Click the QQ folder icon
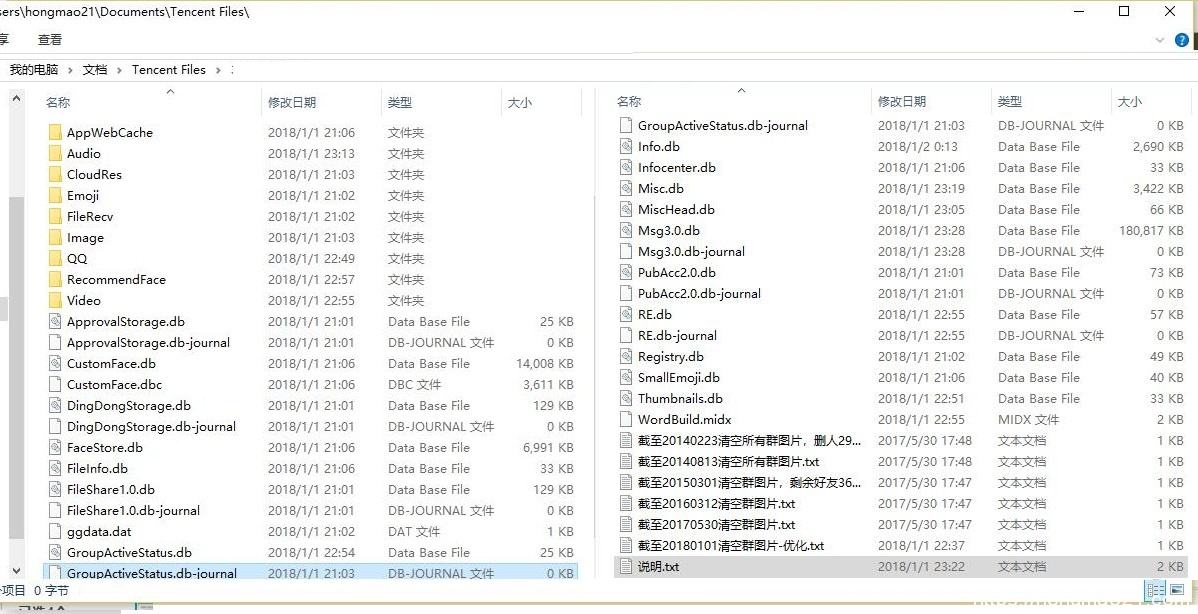Image resolution: width=1198 pixels, height=614 pixels. [x=54, y=258]
